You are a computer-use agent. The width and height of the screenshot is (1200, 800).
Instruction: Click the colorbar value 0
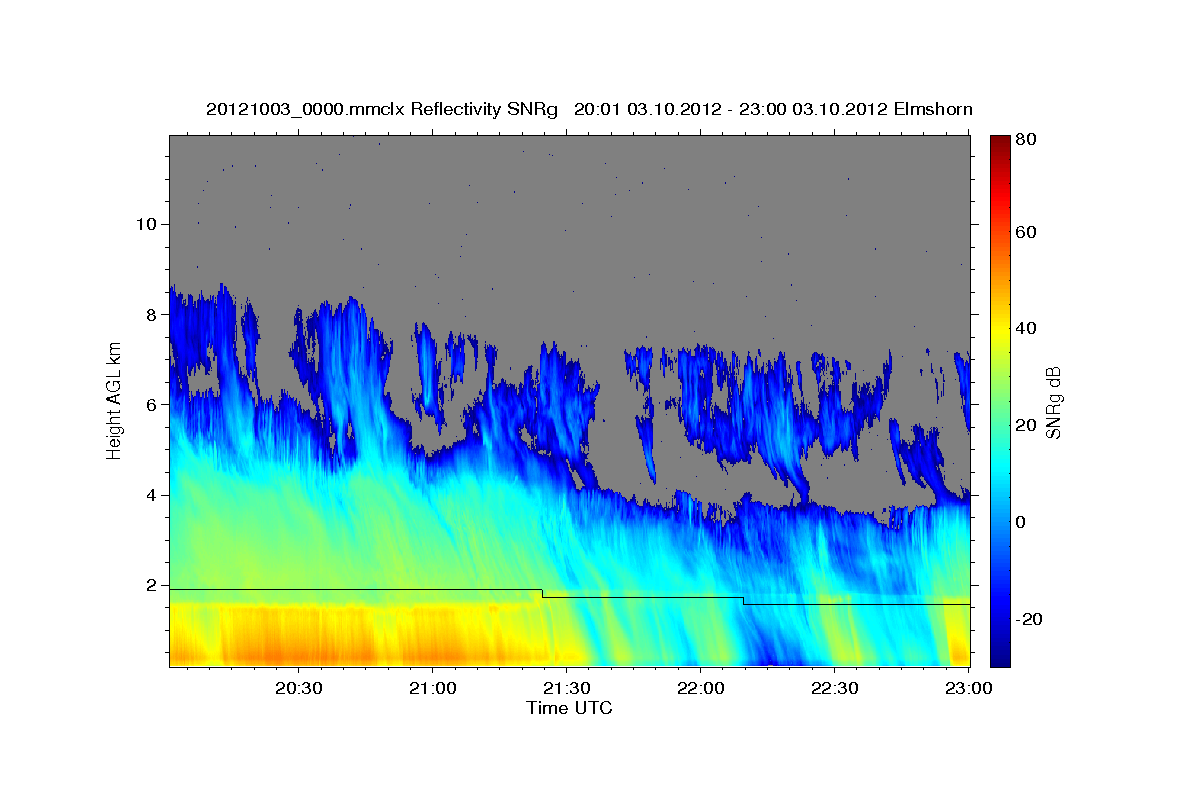1020,522
